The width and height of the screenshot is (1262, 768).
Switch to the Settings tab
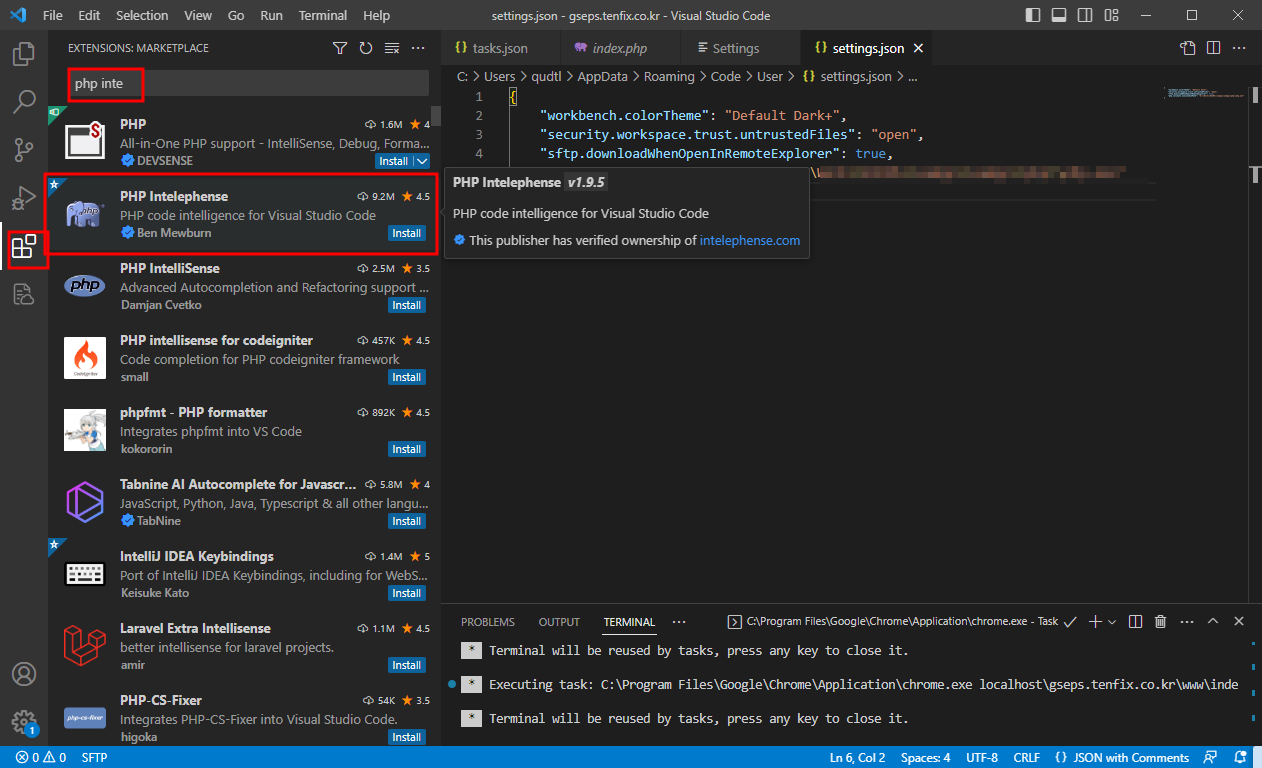coord(740,48)
